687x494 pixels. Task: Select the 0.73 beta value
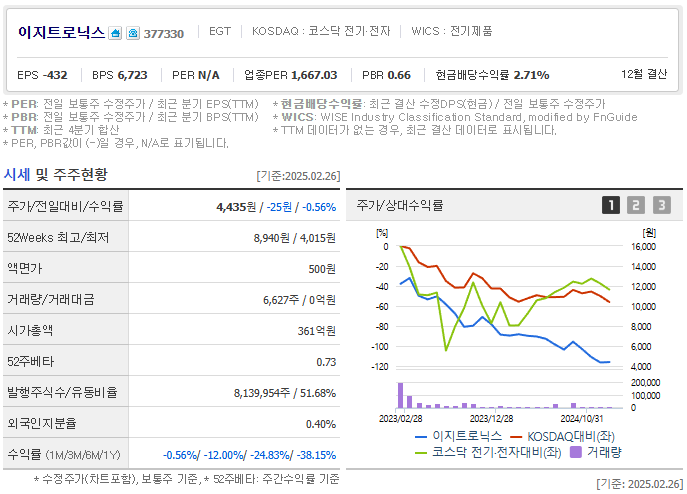click(x=326, y=362)
